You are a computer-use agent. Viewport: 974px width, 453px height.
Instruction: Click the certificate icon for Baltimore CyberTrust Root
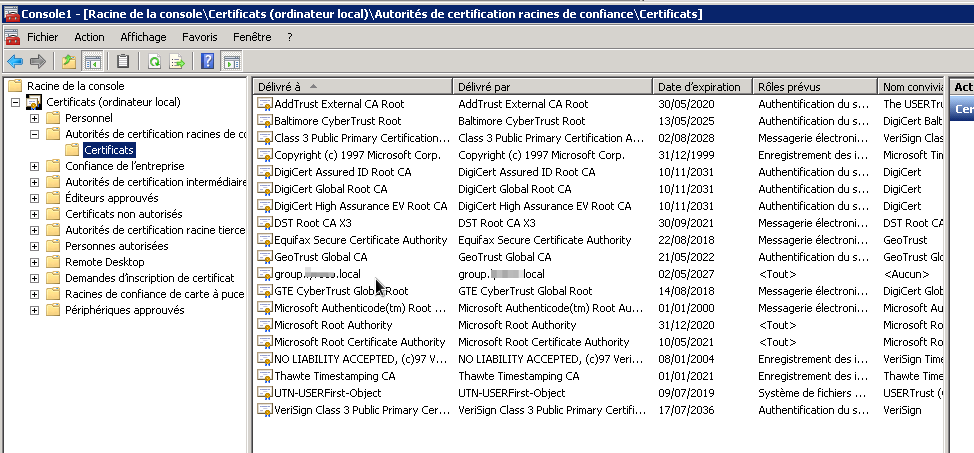pyautogui.click(x=265, y=121)
